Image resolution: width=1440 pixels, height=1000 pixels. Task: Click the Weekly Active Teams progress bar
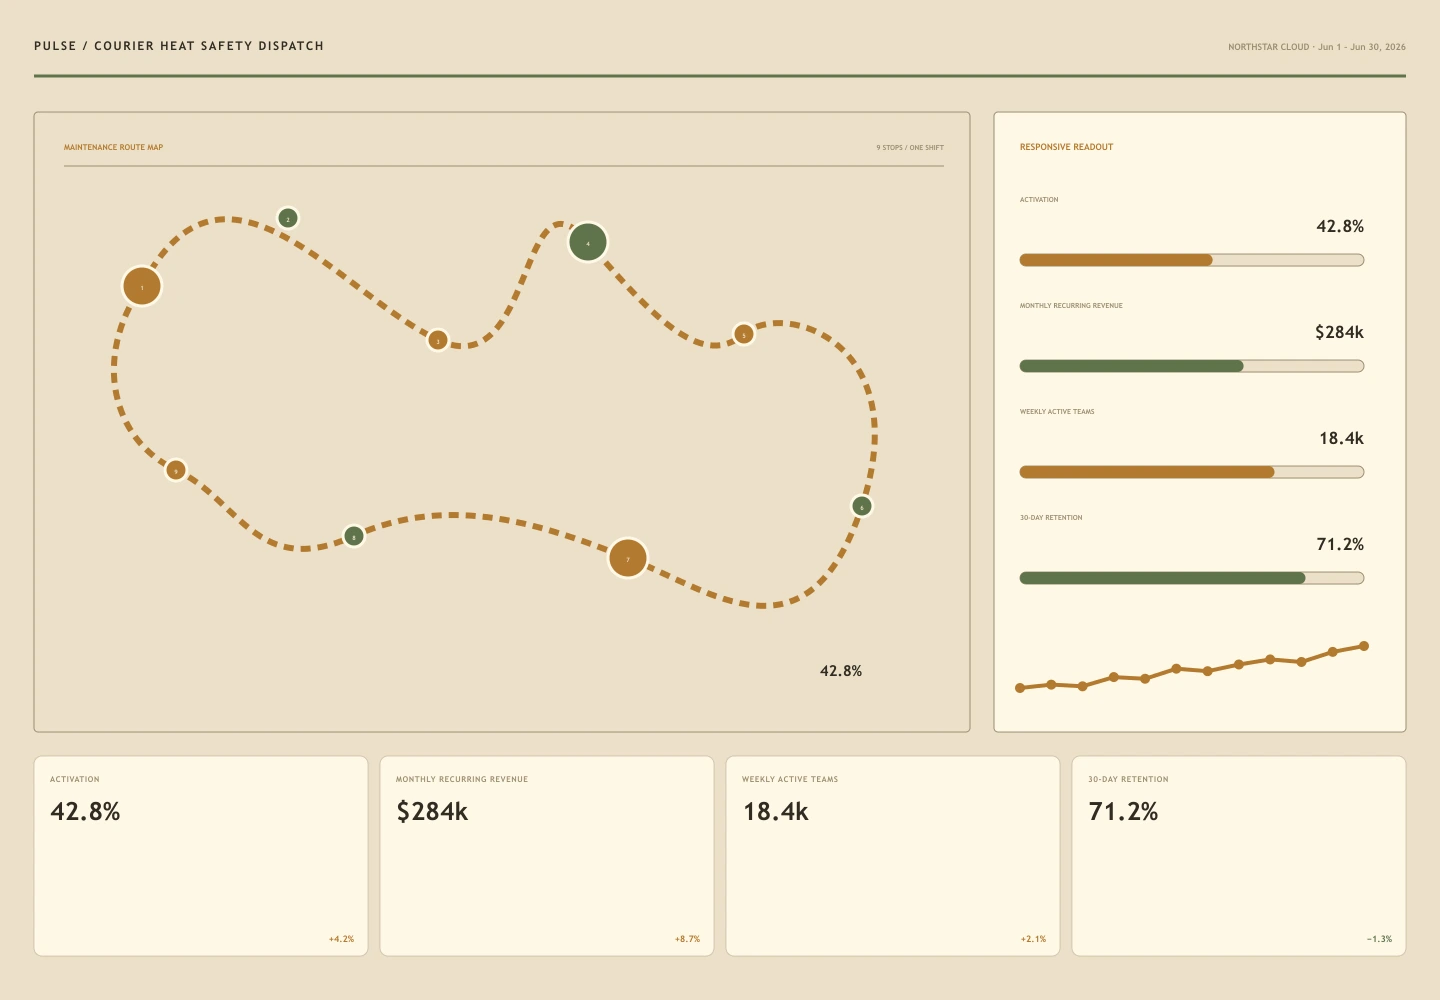[1192, 472]
